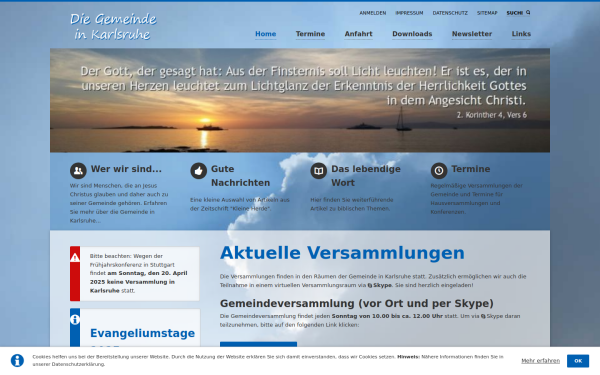Accept cookies with the OK button
The height and width of the screenshot is (375, 600).
click(578, 361)
